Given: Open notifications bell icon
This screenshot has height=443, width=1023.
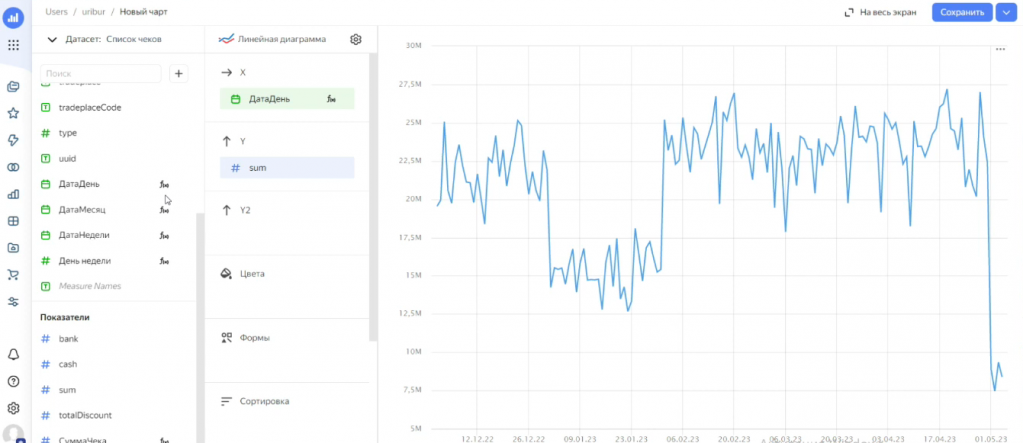Looking at the screenshot, I should [13, 355].
